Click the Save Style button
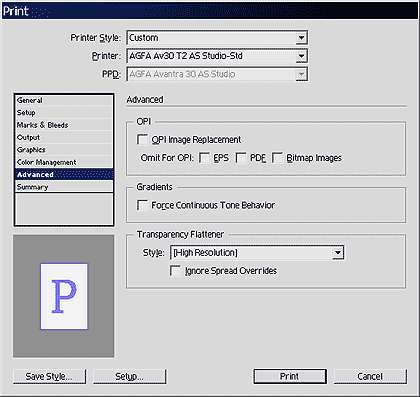 (49, 376)
